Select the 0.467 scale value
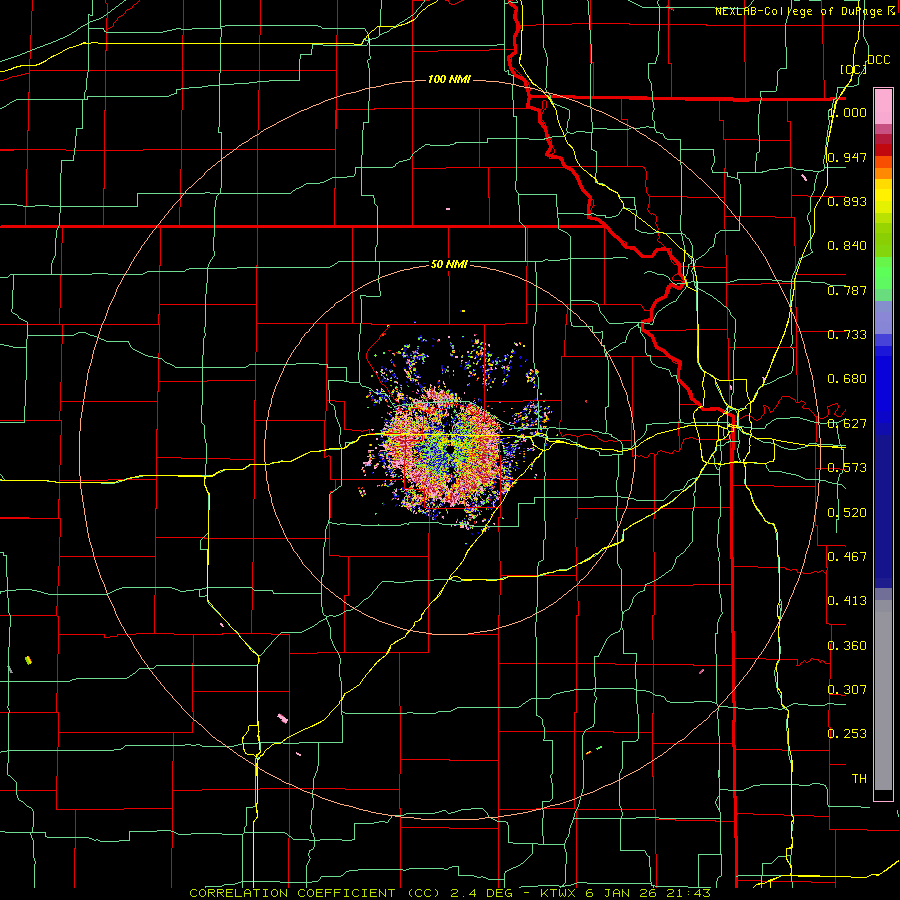Screen dimensions: 900x900 [x=847, y=557]
